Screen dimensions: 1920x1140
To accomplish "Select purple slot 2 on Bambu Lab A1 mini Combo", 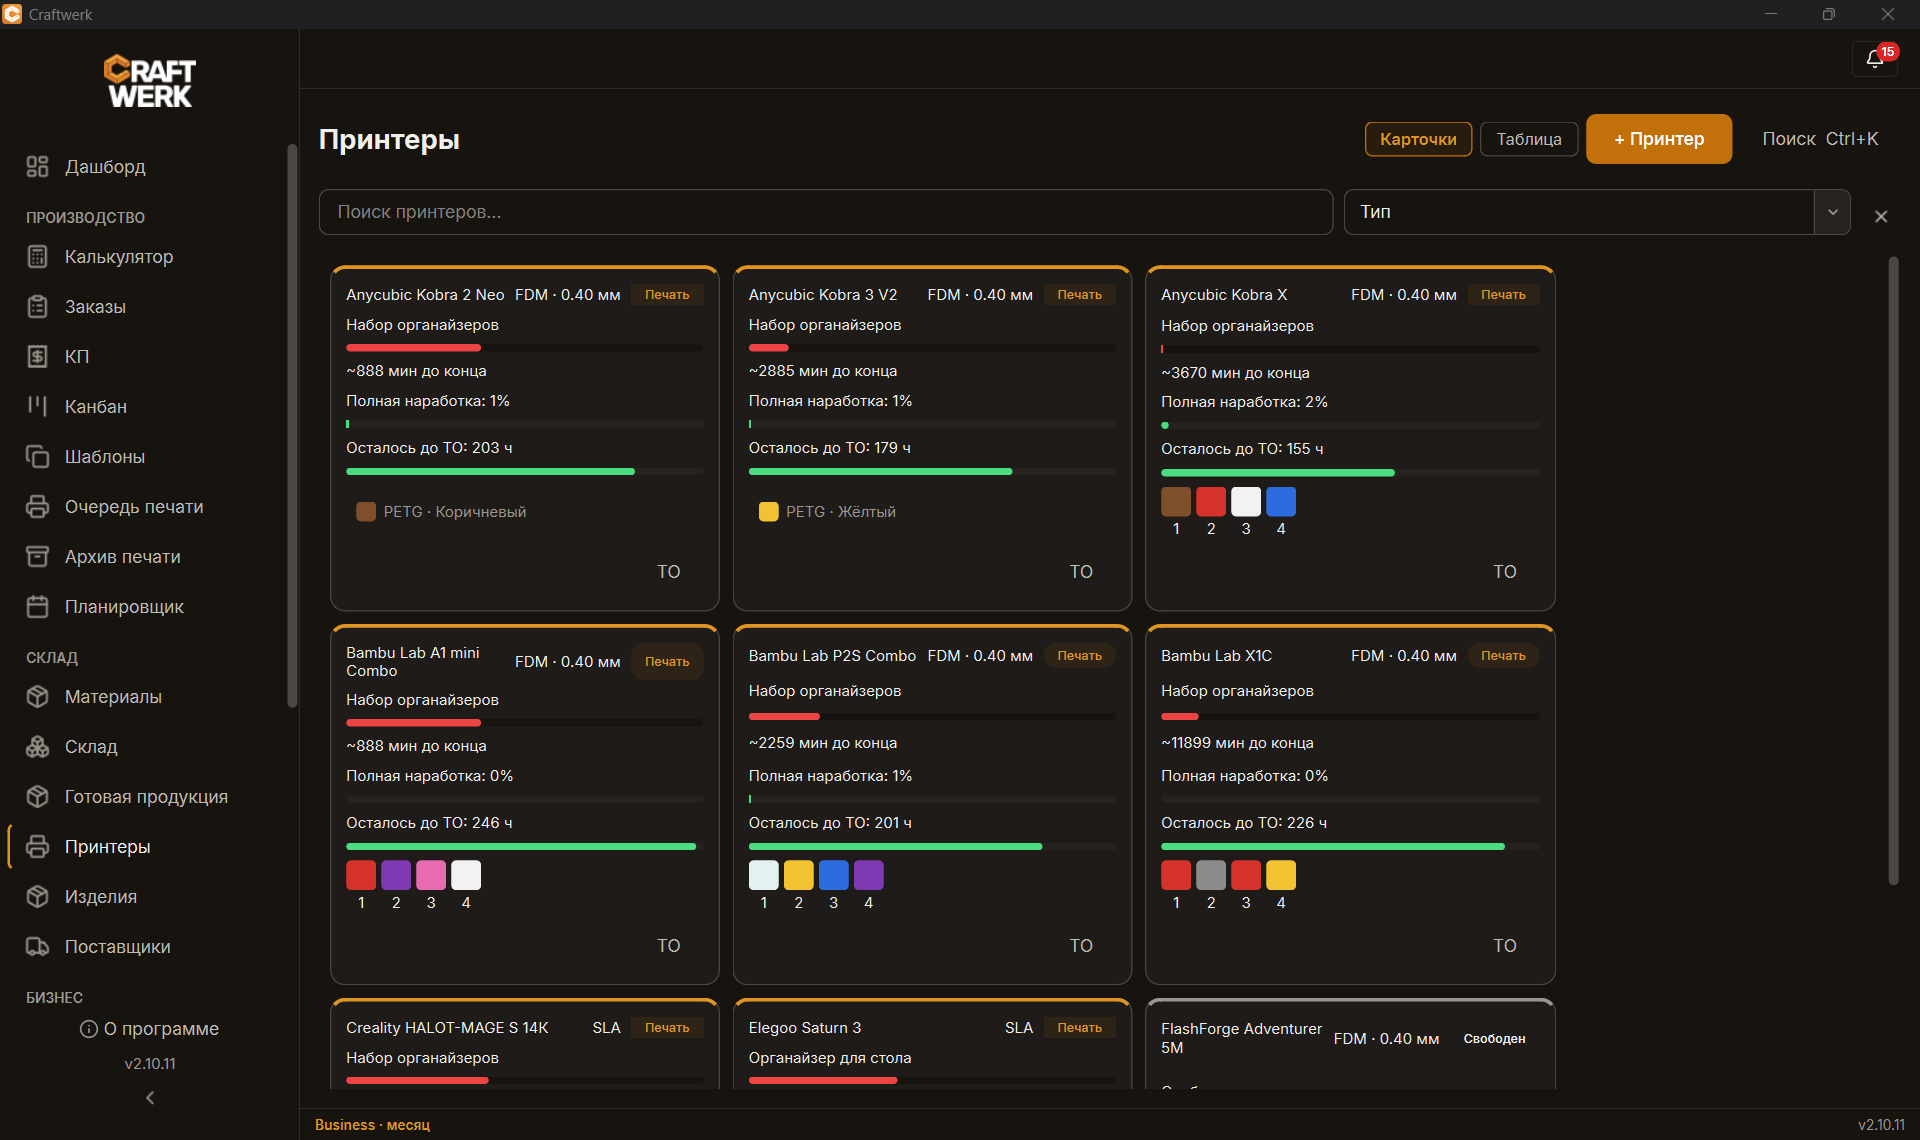I will point(396,875).
